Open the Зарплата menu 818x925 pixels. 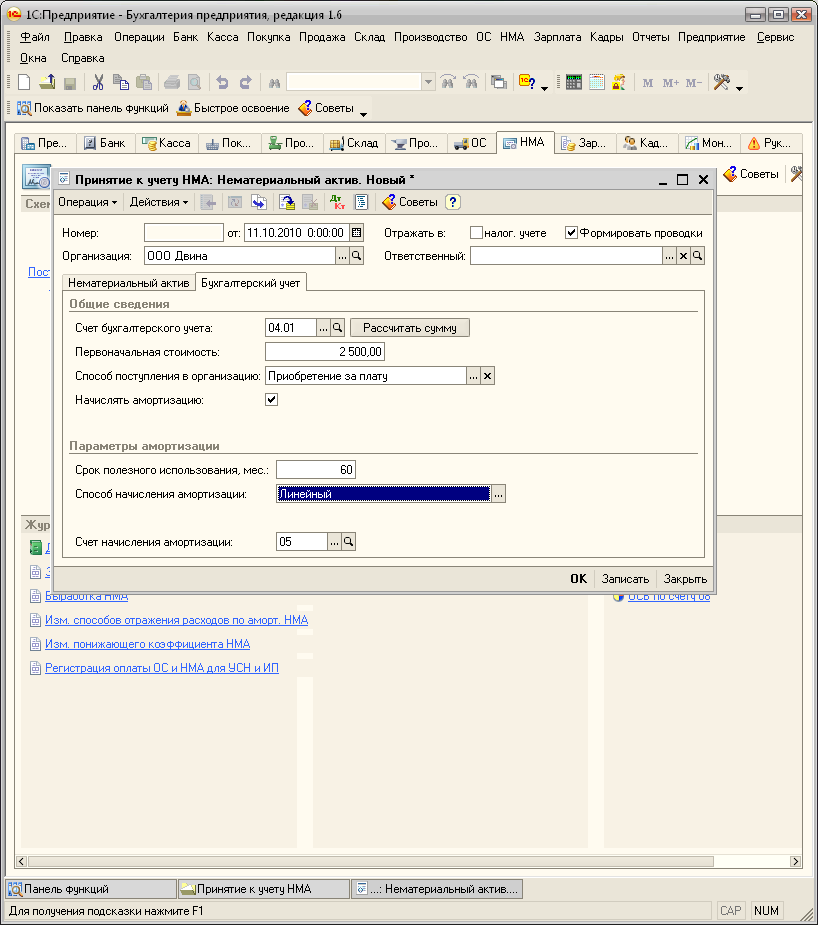pyautogui.click(x=557, y=37)
